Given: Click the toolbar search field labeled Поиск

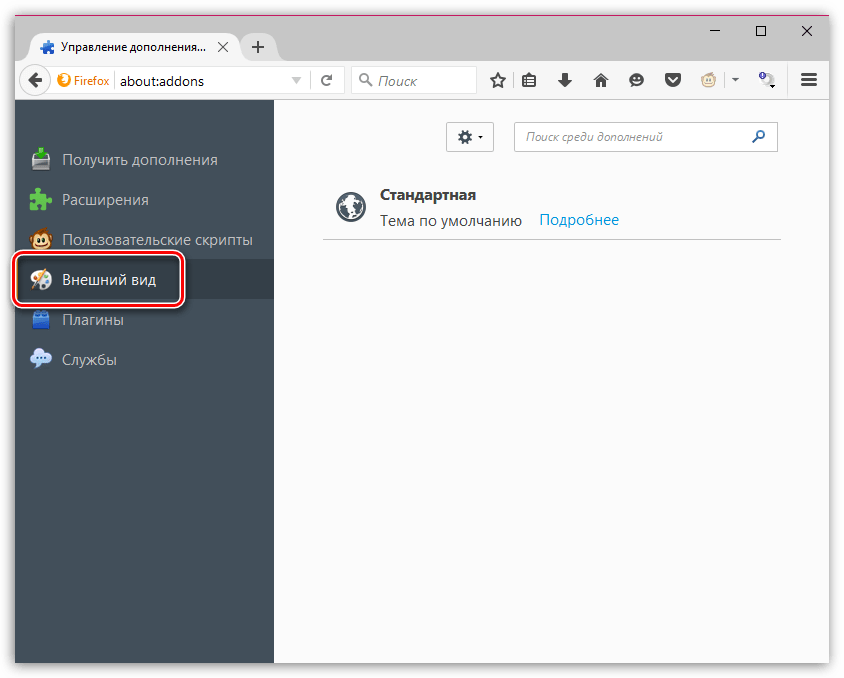Looking at the screenshot, I should 414,81.
